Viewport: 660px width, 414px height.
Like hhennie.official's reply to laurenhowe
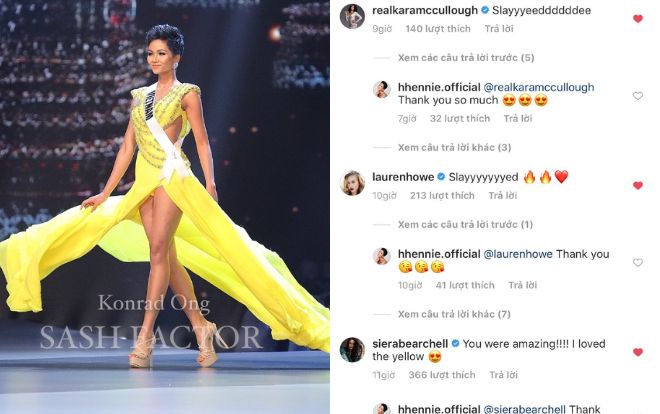[x=638, y=263]
